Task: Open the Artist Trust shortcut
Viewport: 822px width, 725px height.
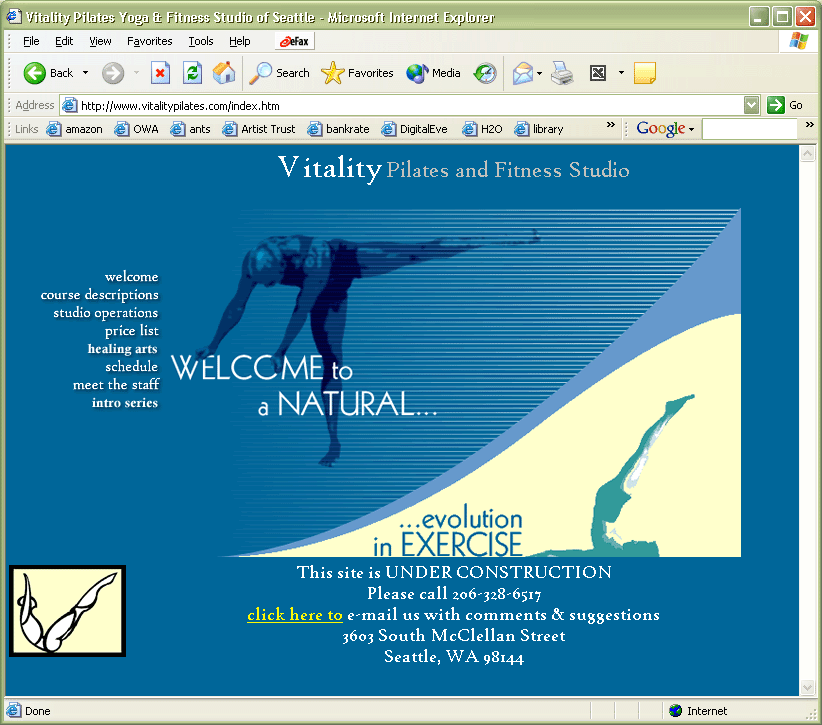Action: [258, 129]
